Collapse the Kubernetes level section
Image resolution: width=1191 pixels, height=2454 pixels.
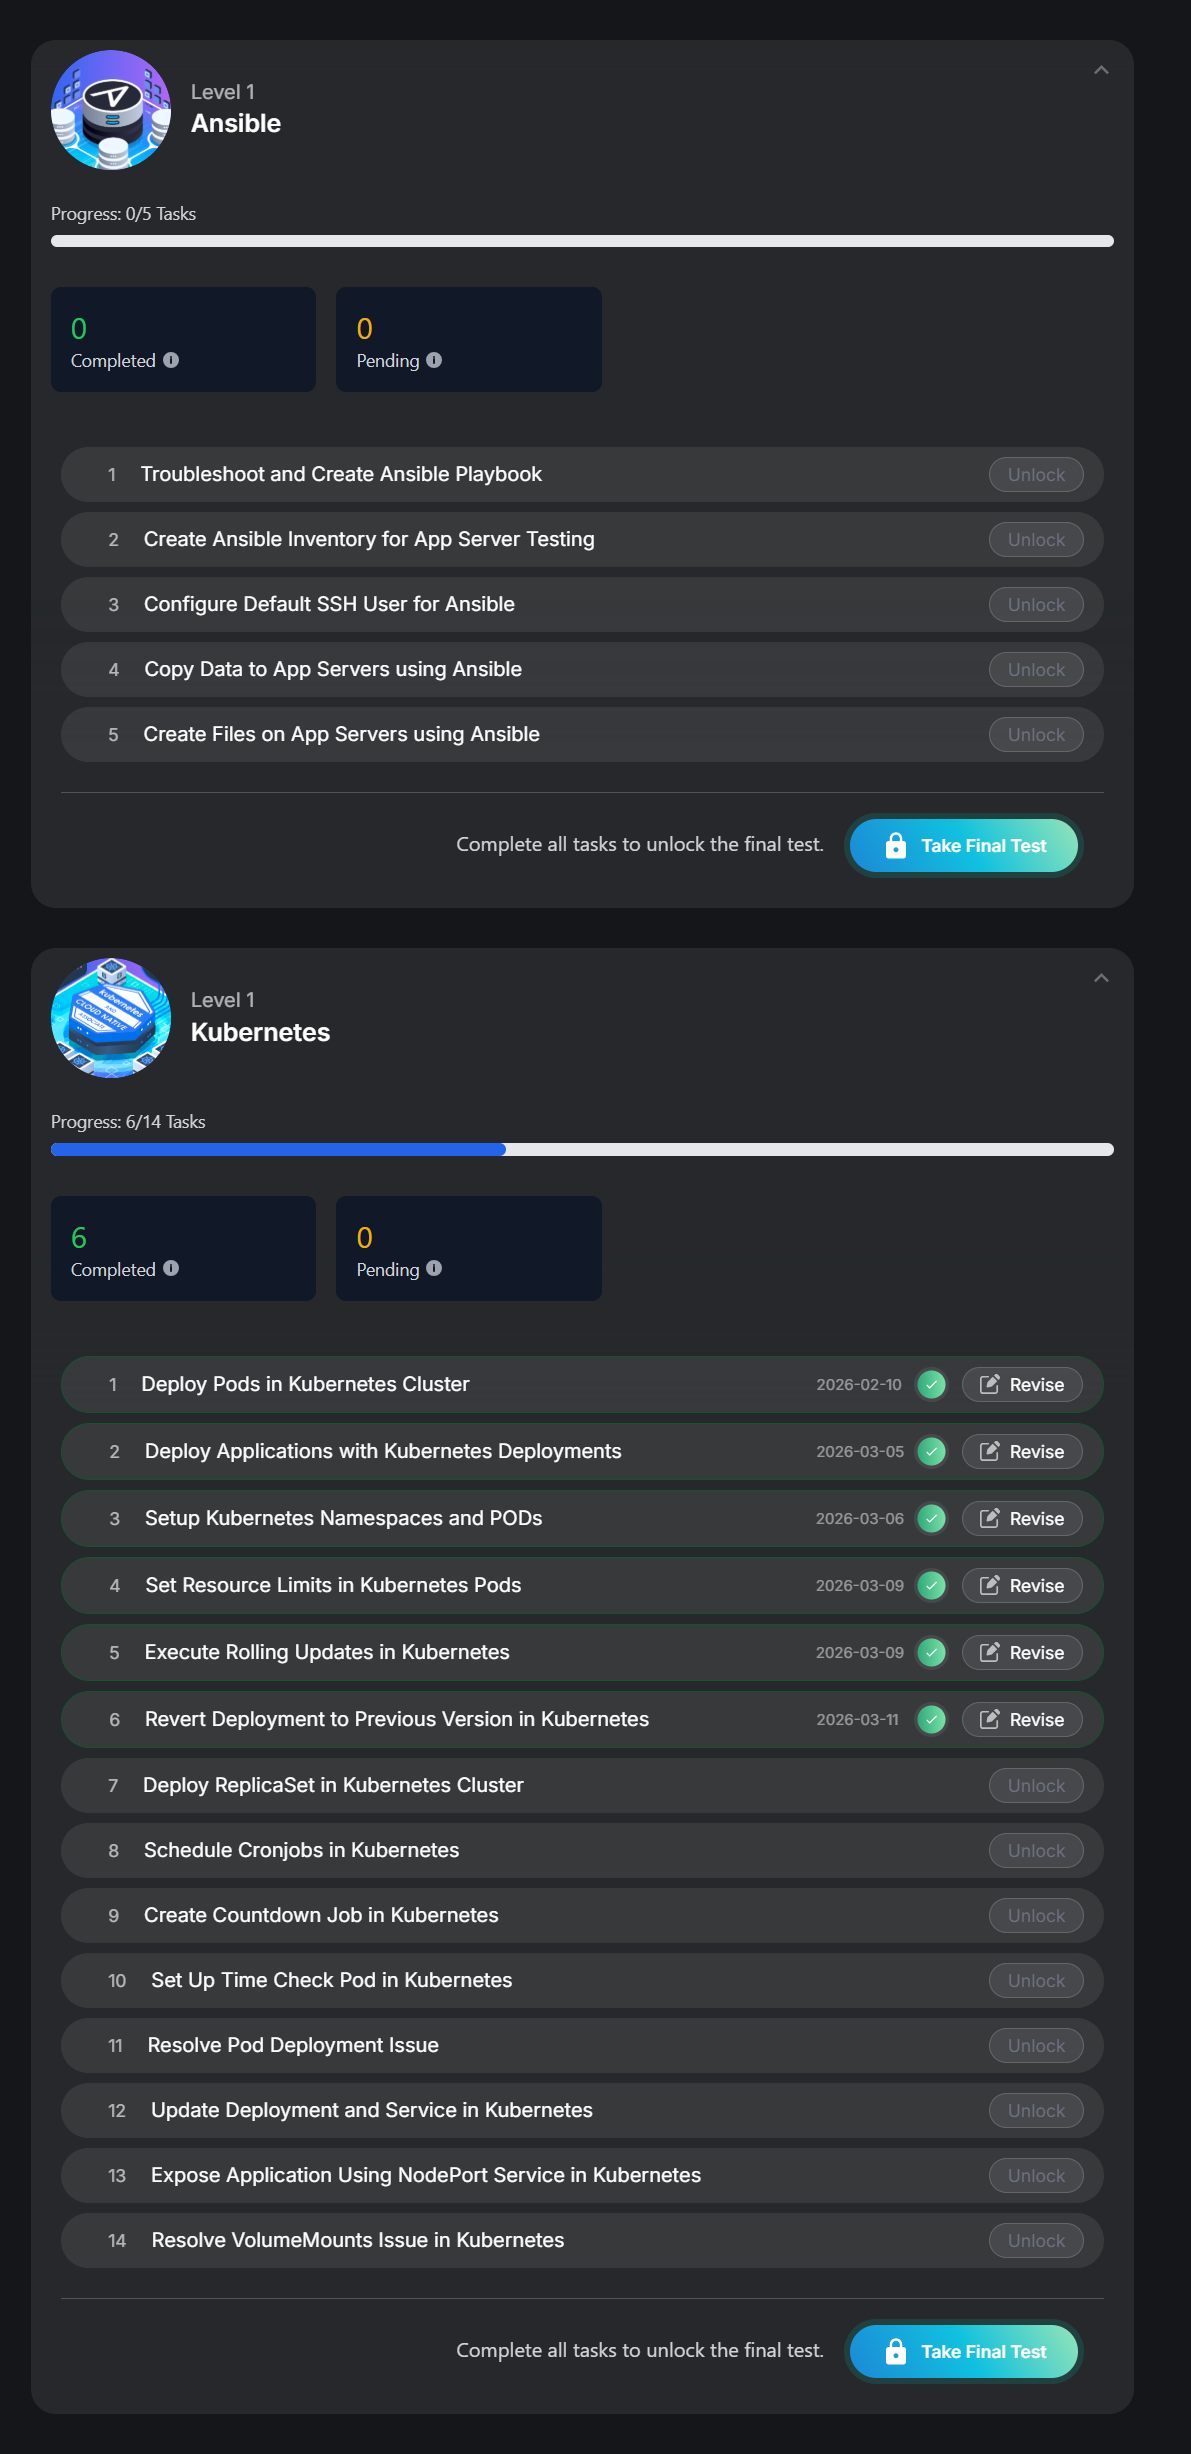1101,978
